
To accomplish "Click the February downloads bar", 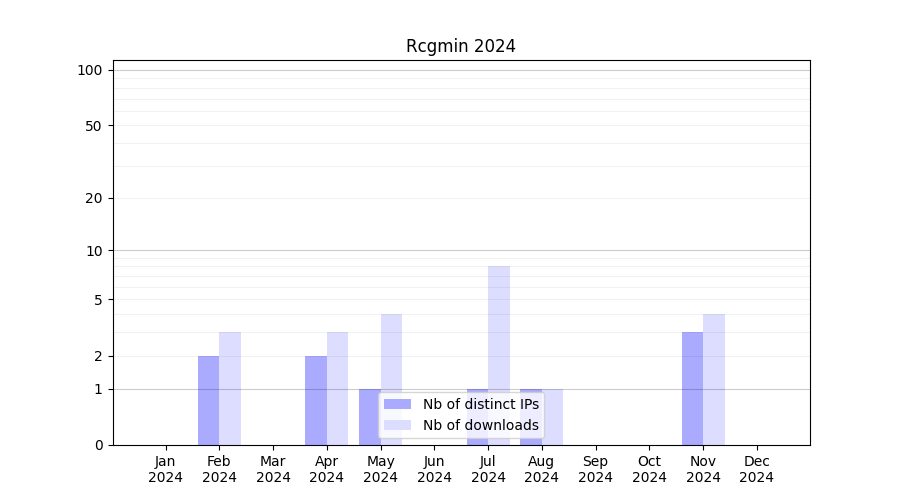I will click(x=230, y=388).
